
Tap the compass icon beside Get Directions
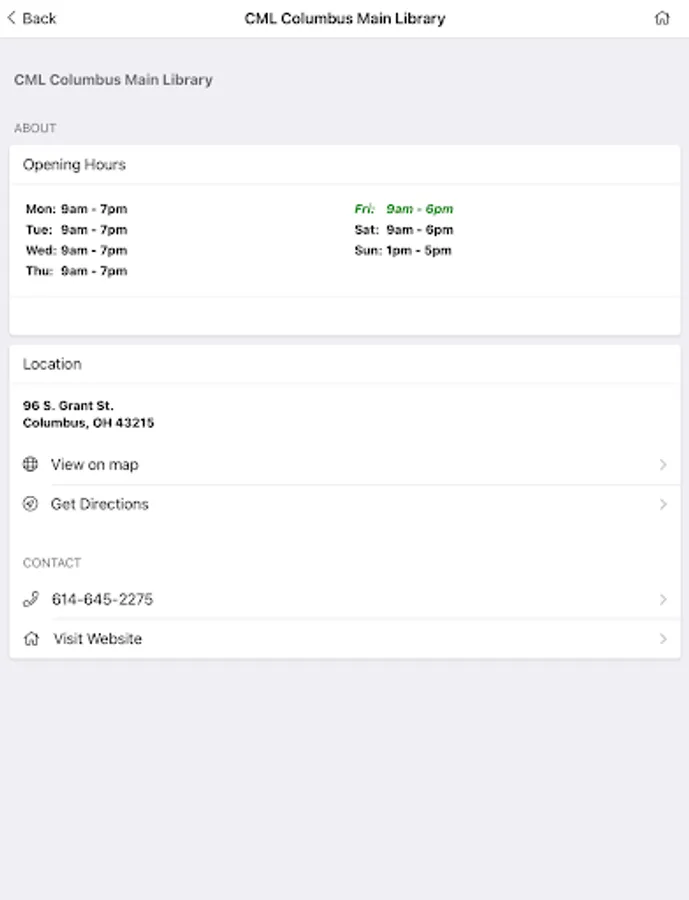pos(31,504)
